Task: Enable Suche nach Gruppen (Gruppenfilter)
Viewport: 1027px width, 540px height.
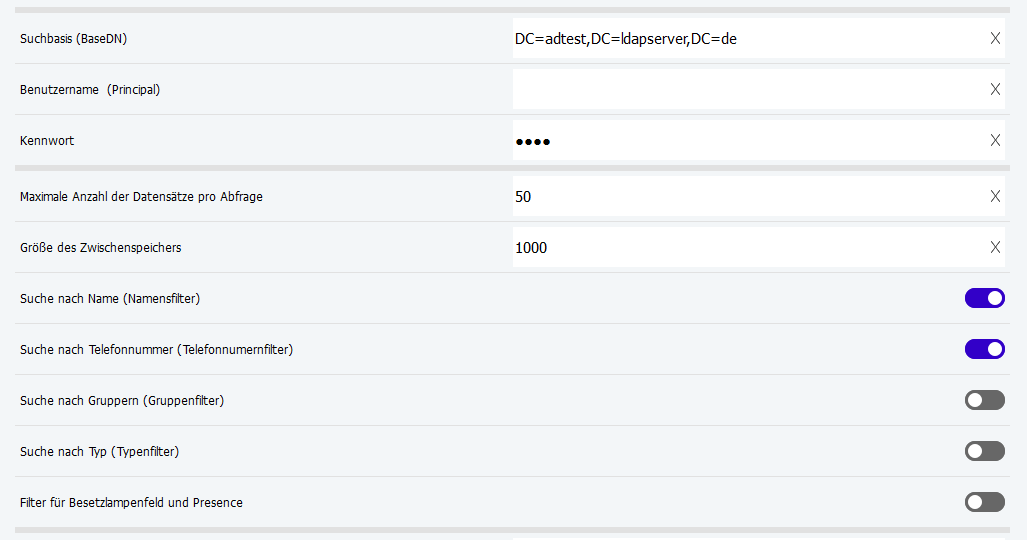Action: (x=984, y=400)
